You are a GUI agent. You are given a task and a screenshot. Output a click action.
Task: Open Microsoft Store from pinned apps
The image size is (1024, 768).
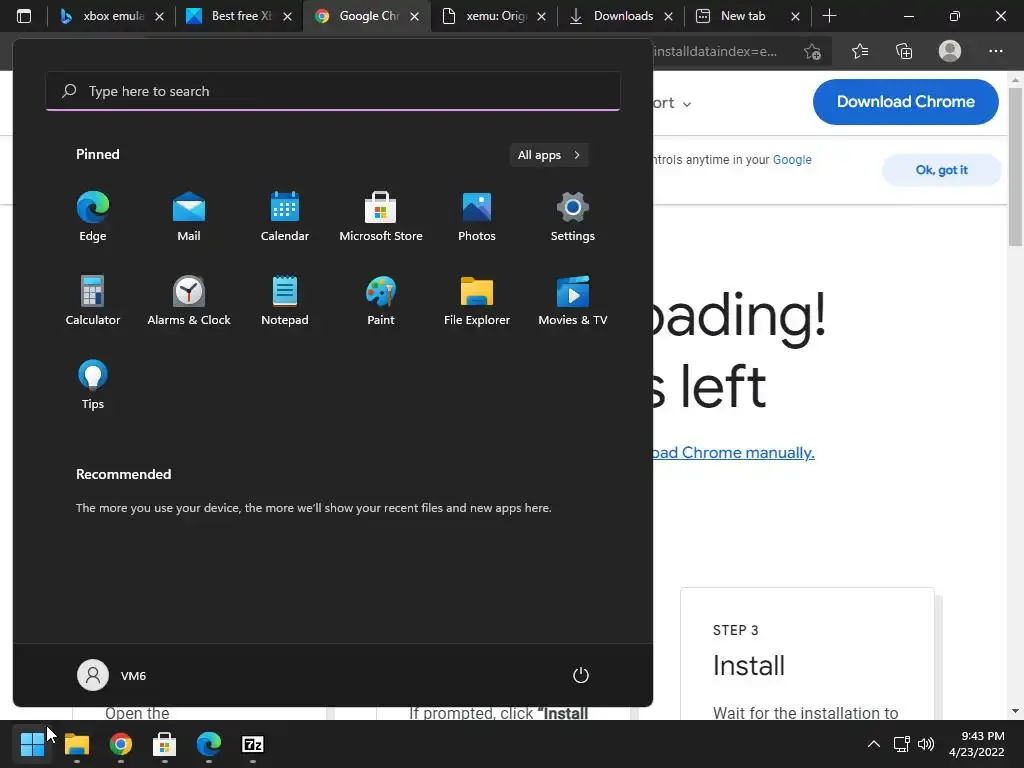pos(381,217)
